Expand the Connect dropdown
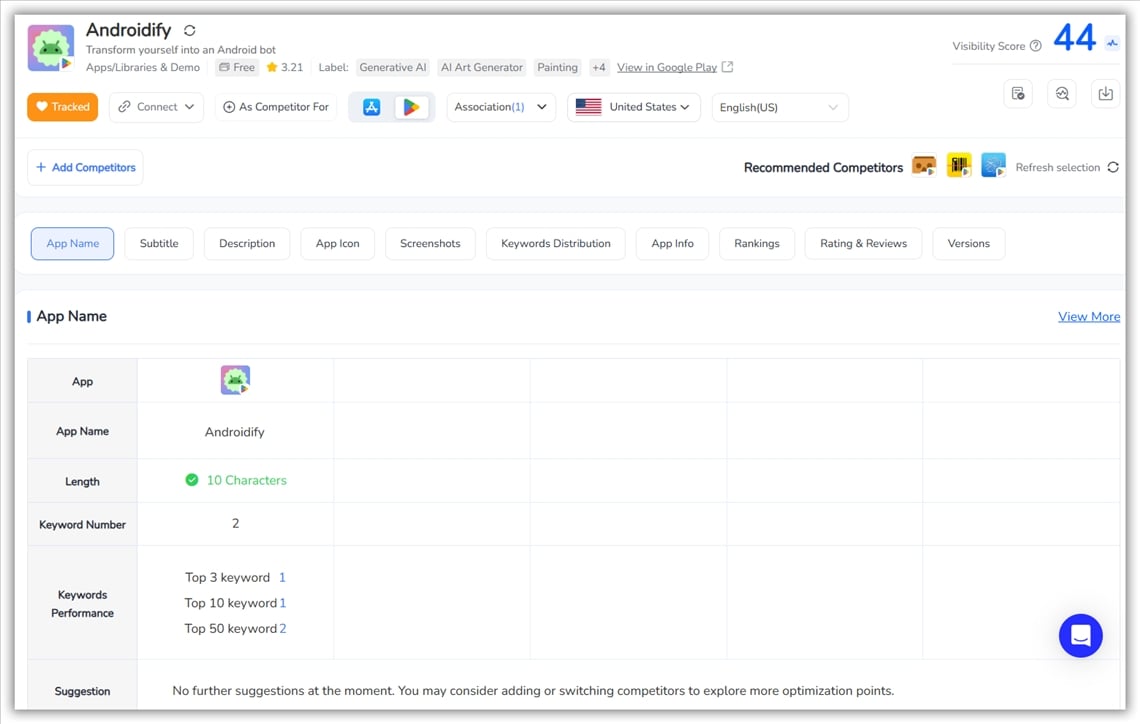This screenshot has height=724, width=1140. click(x=156, y=107)
